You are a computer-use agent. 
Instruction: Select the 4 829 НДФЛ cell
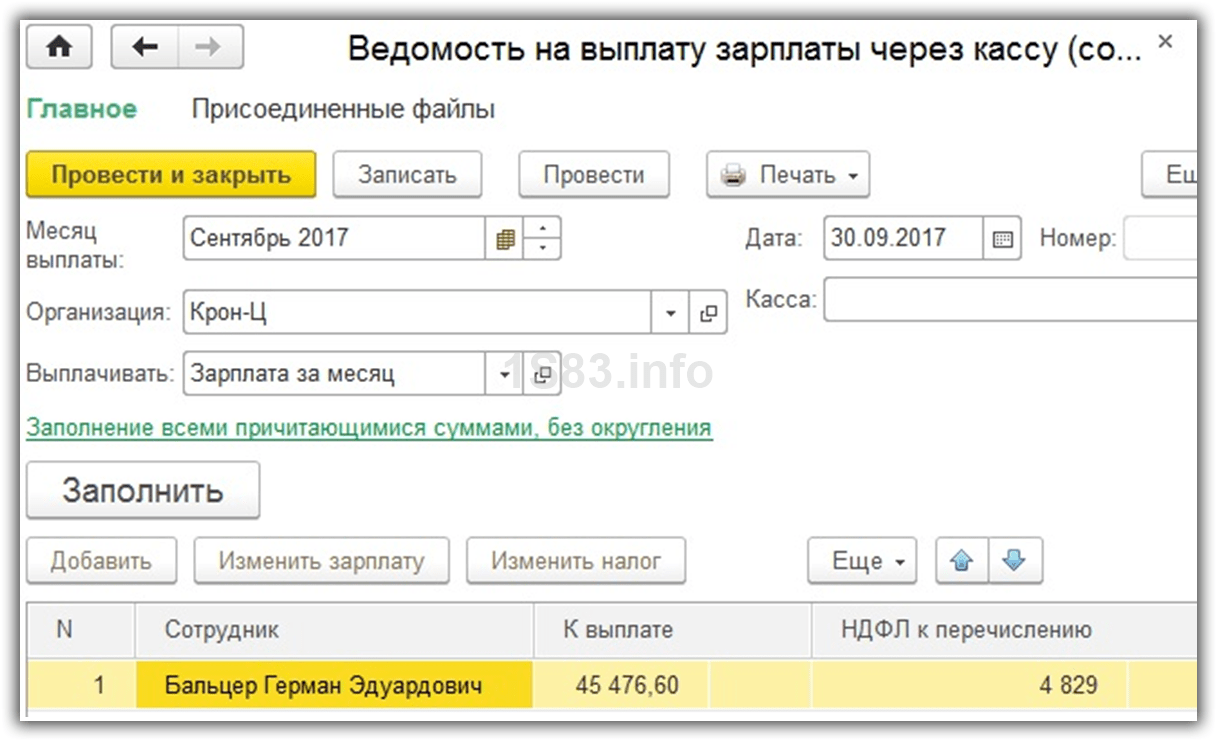[969, 685]
